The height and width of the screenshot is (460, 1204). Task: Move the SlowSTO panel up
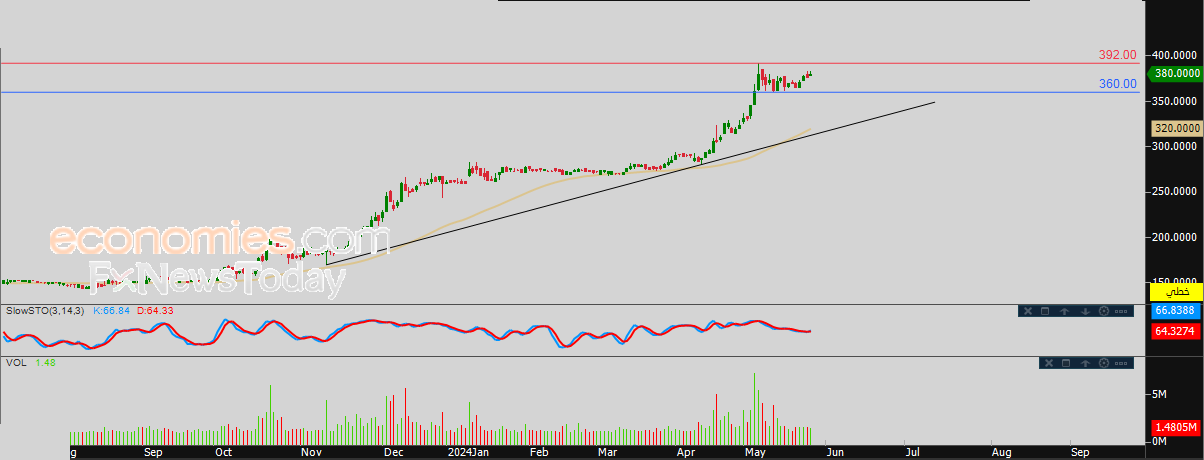coord(1064,311)
